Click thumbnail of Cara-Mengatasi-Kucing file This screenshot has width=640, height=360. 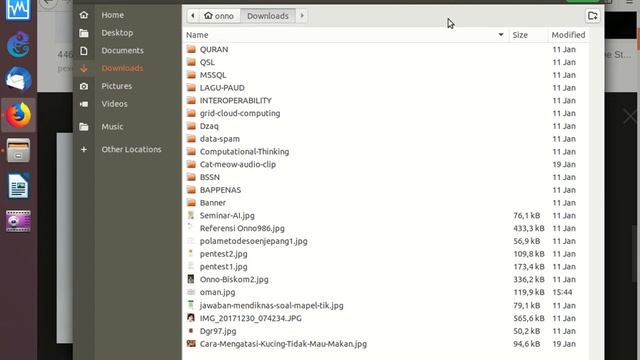pyautogui.click(x=191, y=344)
